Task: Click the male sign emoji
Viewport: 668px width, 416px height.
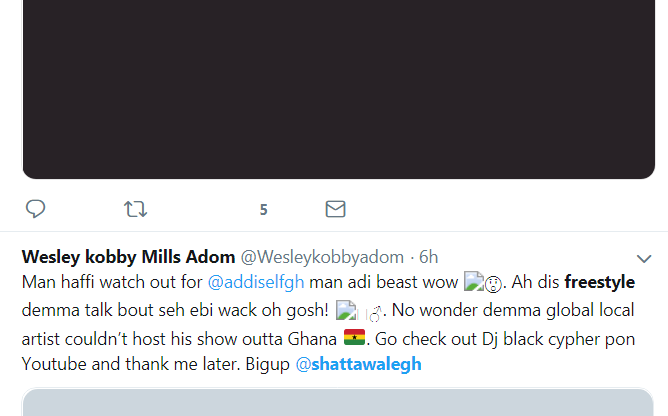Action: [x=375, y=314]
